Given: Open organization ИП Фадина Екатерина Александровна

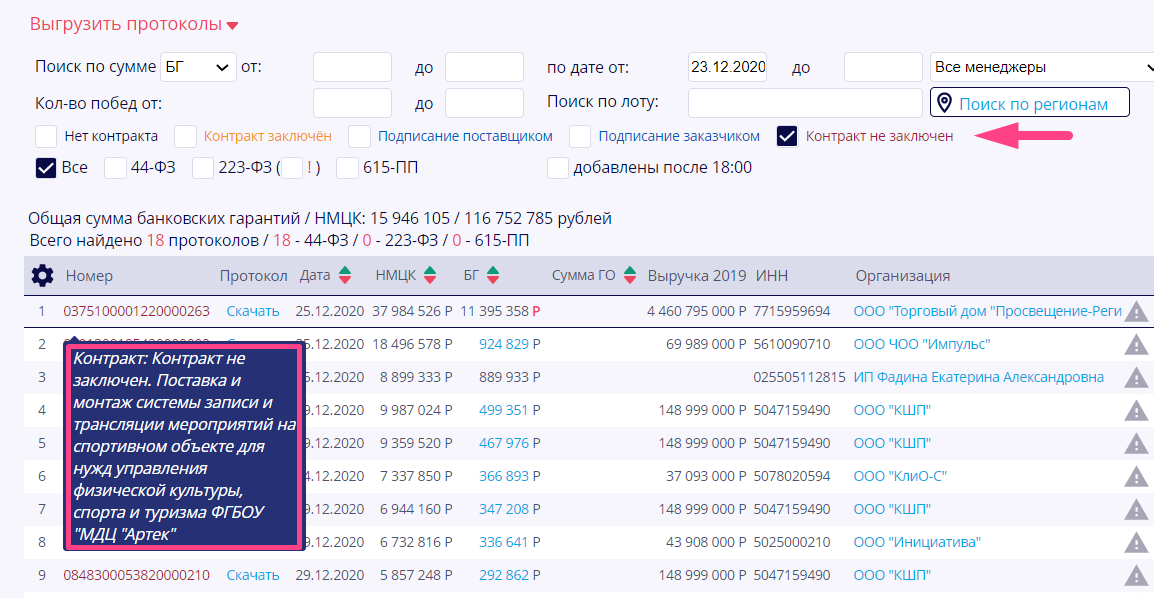Looking at the screenshot, I should pos(978,377).
